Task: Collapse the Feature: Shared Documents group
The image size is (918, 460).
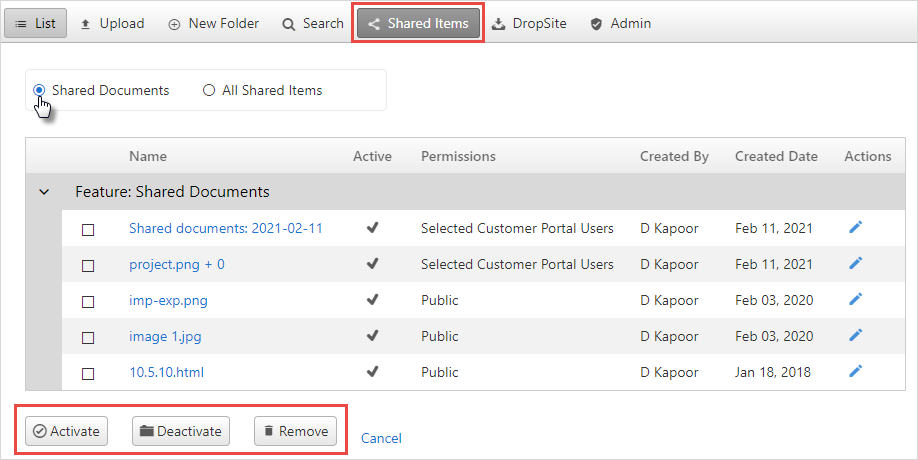Action: click(44, 192)
